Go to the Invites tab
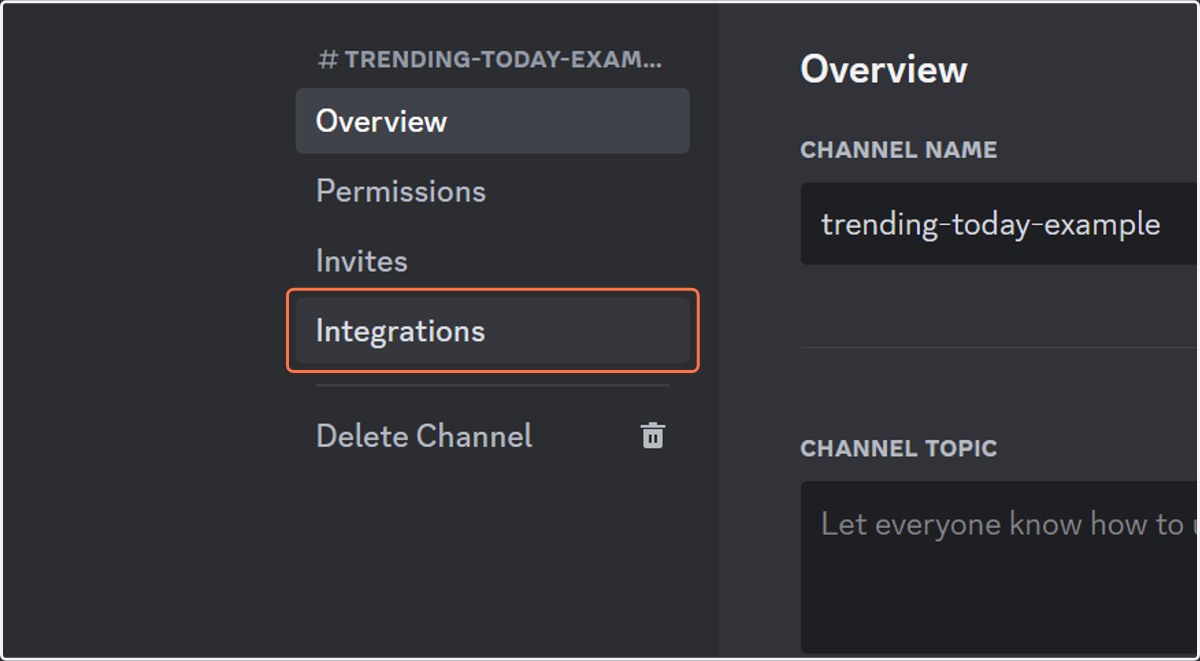The height and width of the screenshot is (661, 1200). (x=492, y=261)
